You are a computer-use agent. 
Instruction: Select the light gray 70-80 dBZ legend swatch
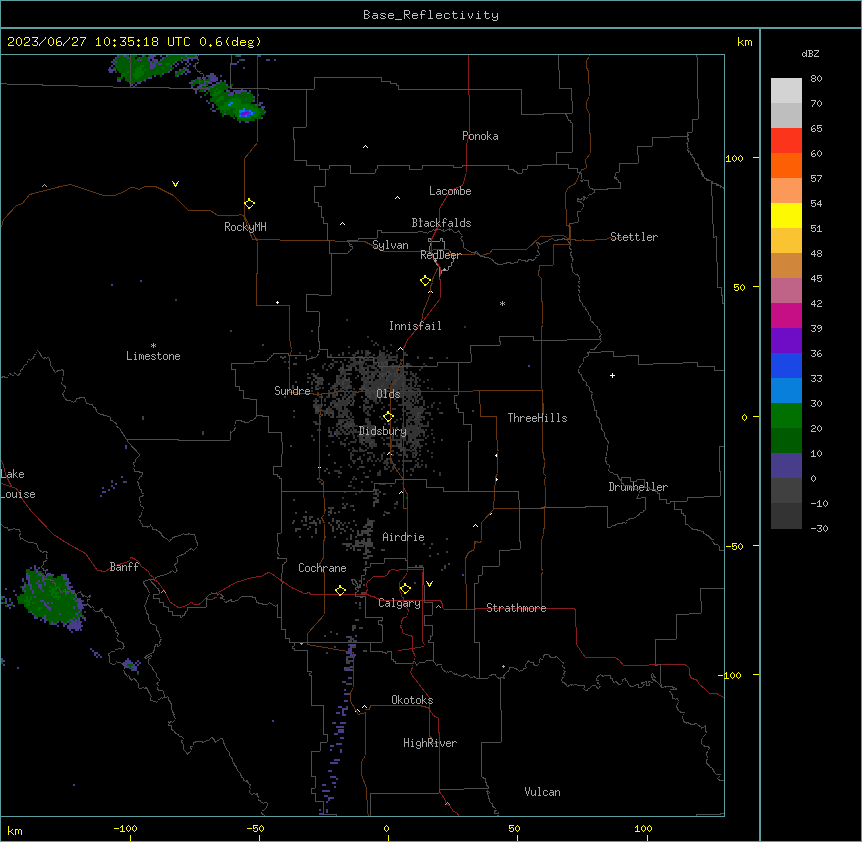[786, 91]
